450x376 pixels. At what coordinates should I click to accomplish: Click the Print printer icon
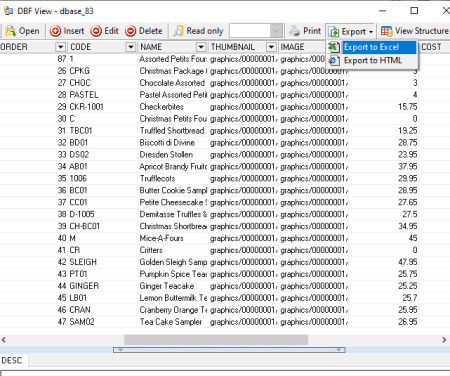pyautogui.click(x=294, y=31)
